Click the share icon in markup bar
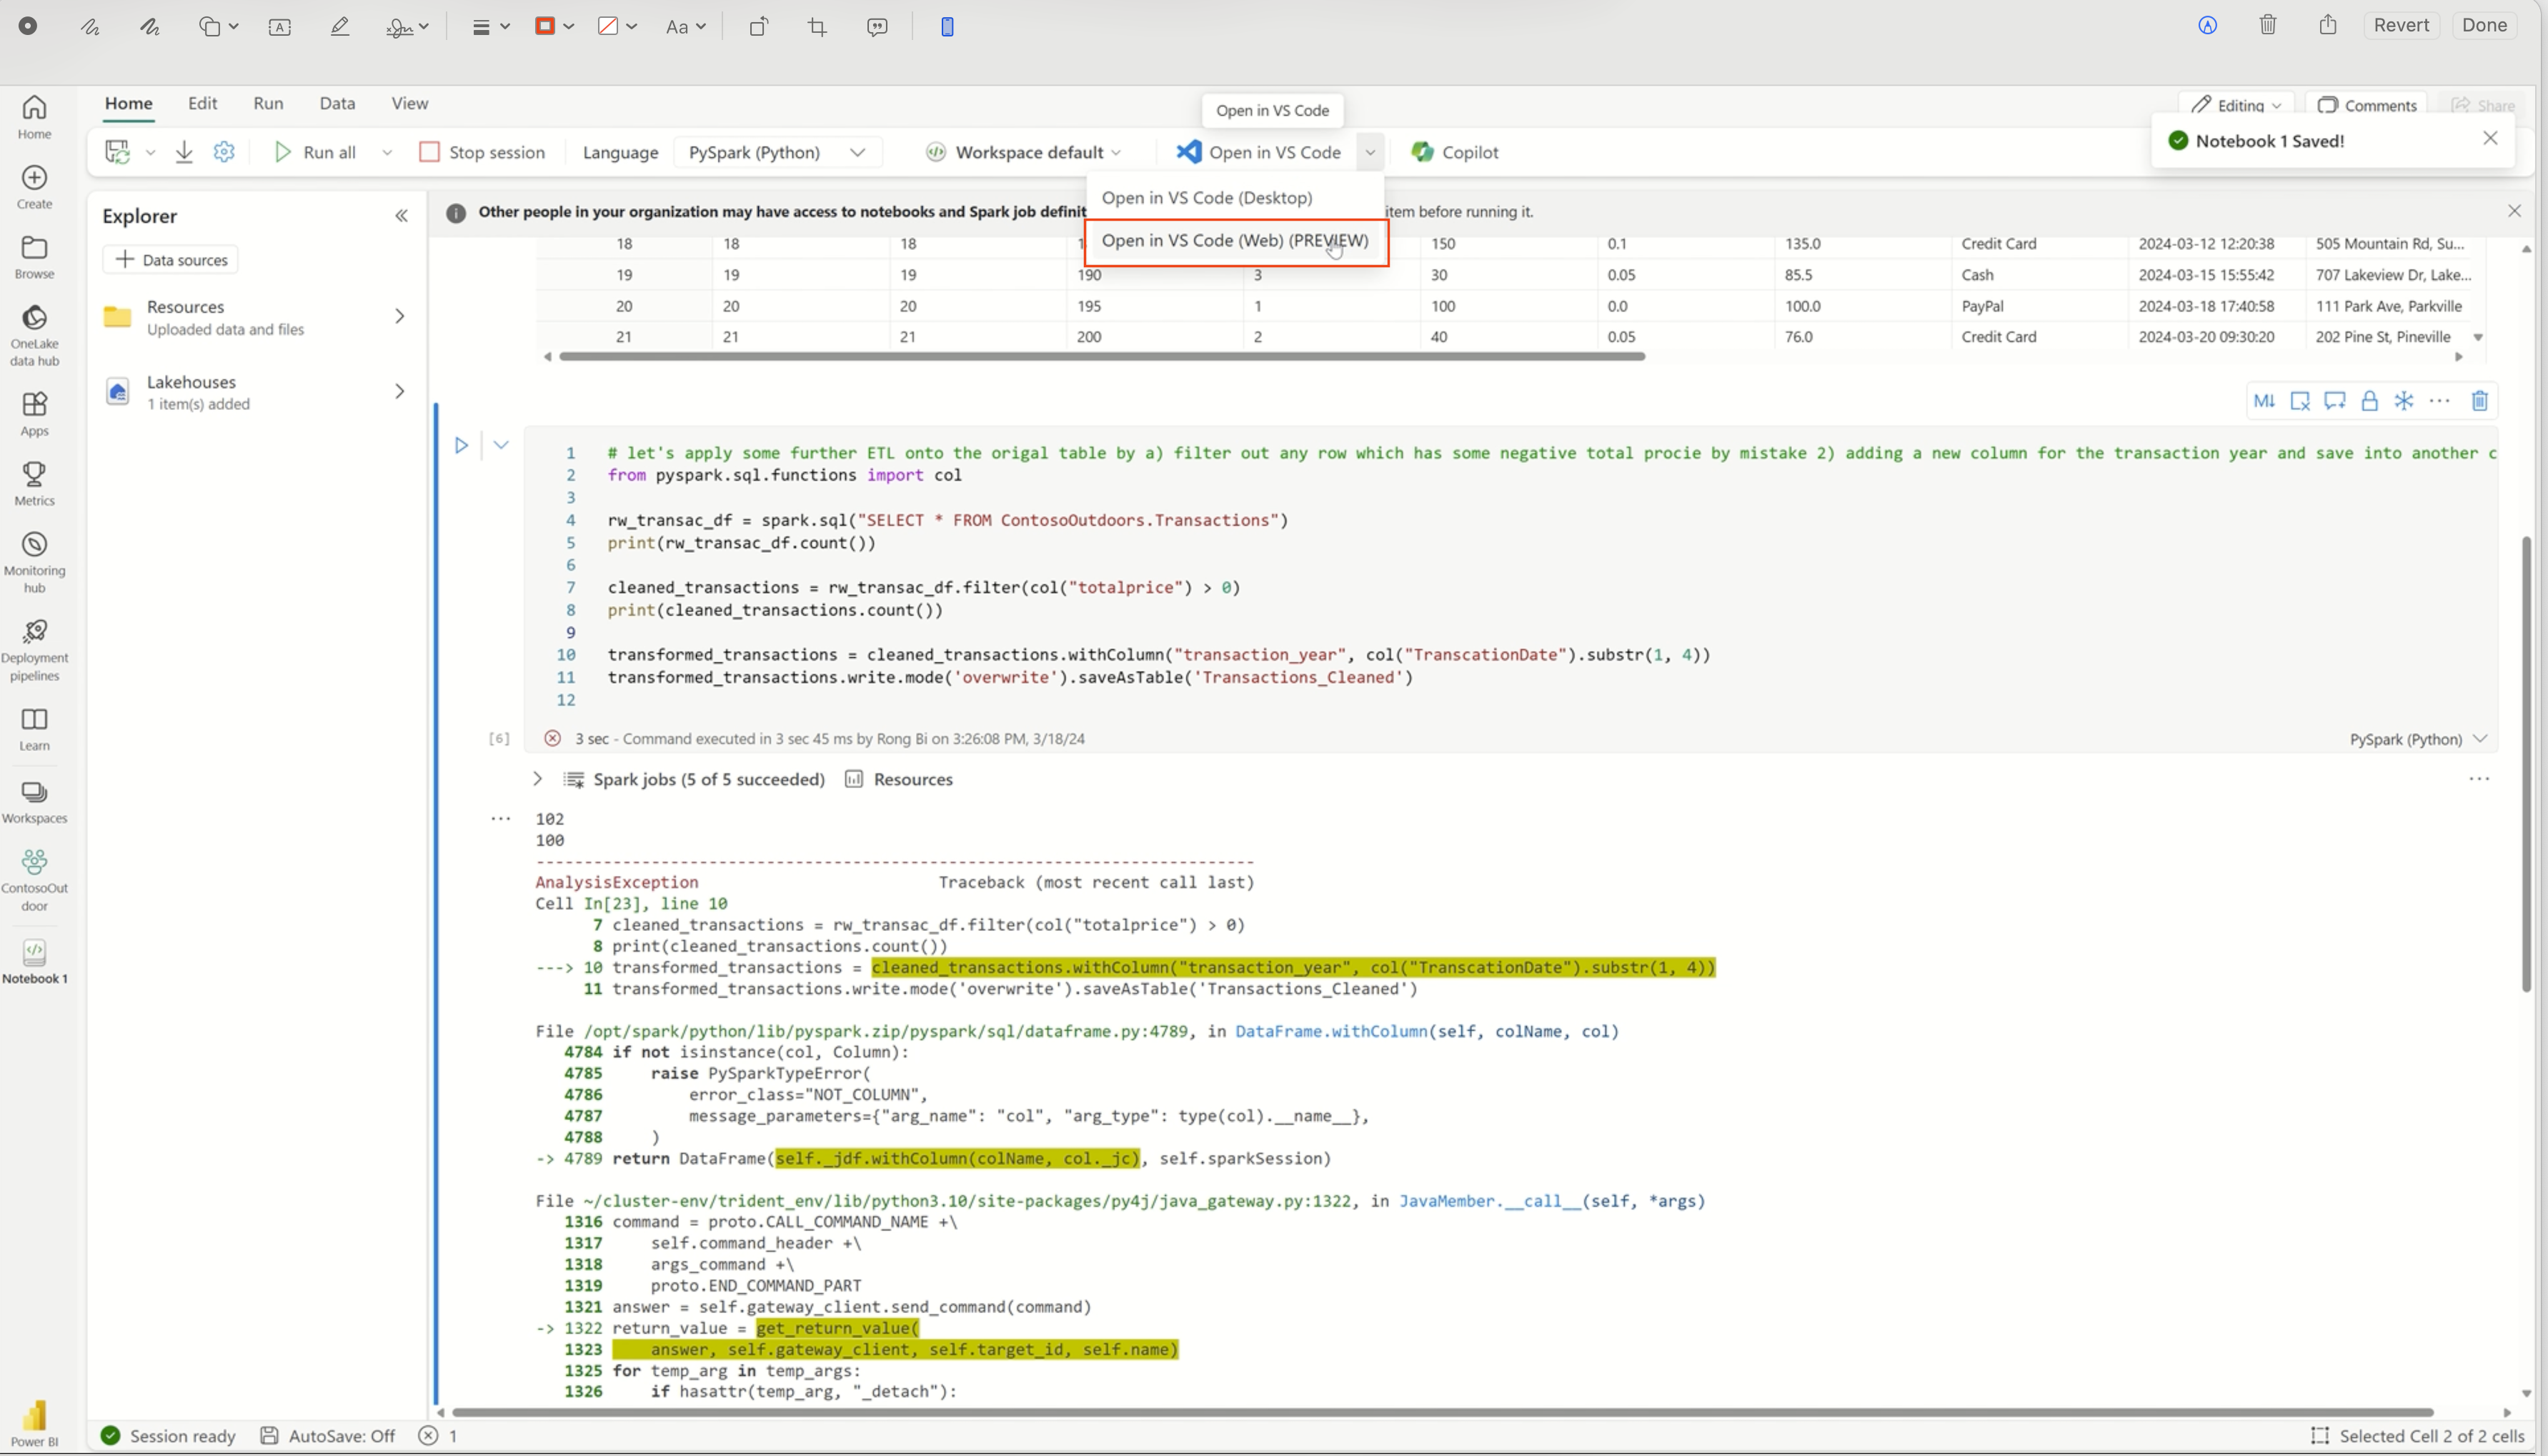The height and width of the screenshot is (1456, 2548). 2328,25
